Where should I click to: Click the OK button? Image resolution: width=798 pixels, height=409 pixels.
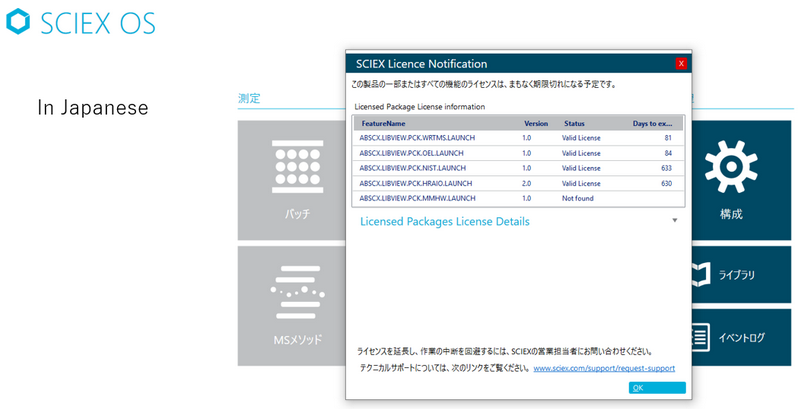coord(657,388)
